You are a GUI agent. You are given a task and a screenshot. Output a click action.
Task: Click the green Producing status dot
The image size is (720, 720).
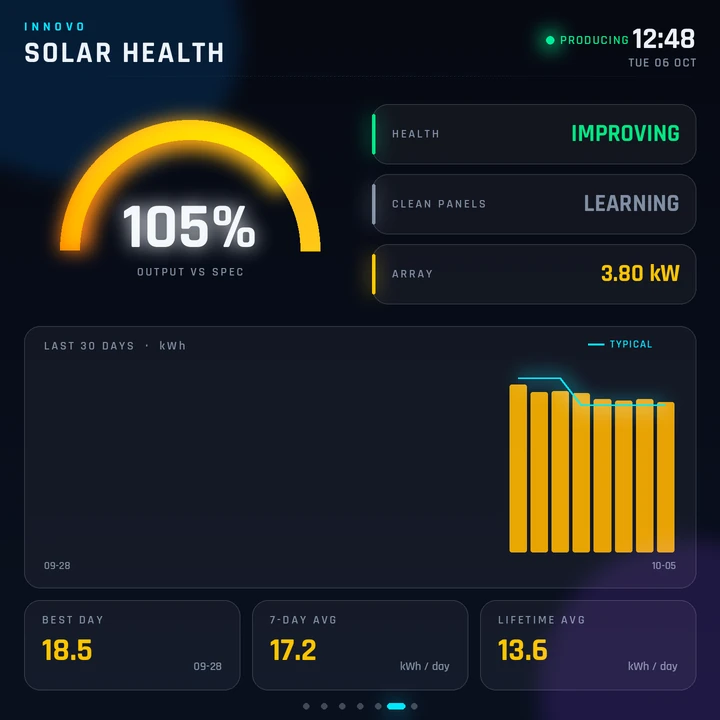point(550,40)
